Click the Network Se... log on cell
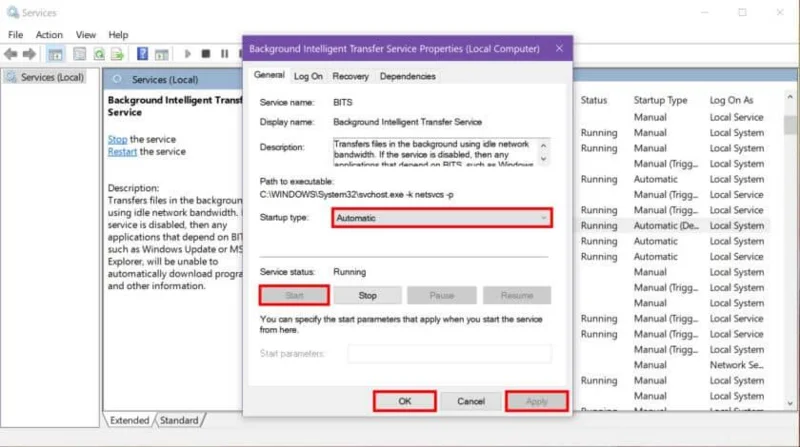 click(x=736, y=365)
